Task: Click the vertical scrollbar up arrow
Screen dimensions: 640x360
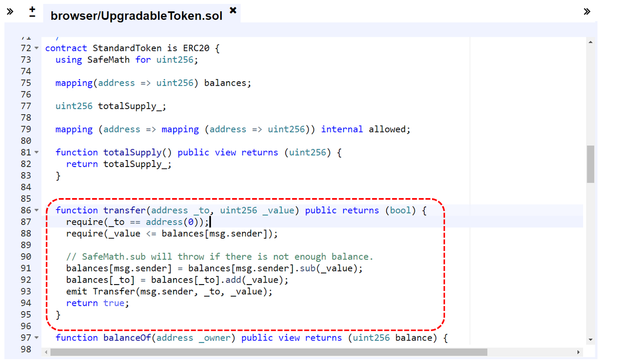Action: (x=590, y=42)
